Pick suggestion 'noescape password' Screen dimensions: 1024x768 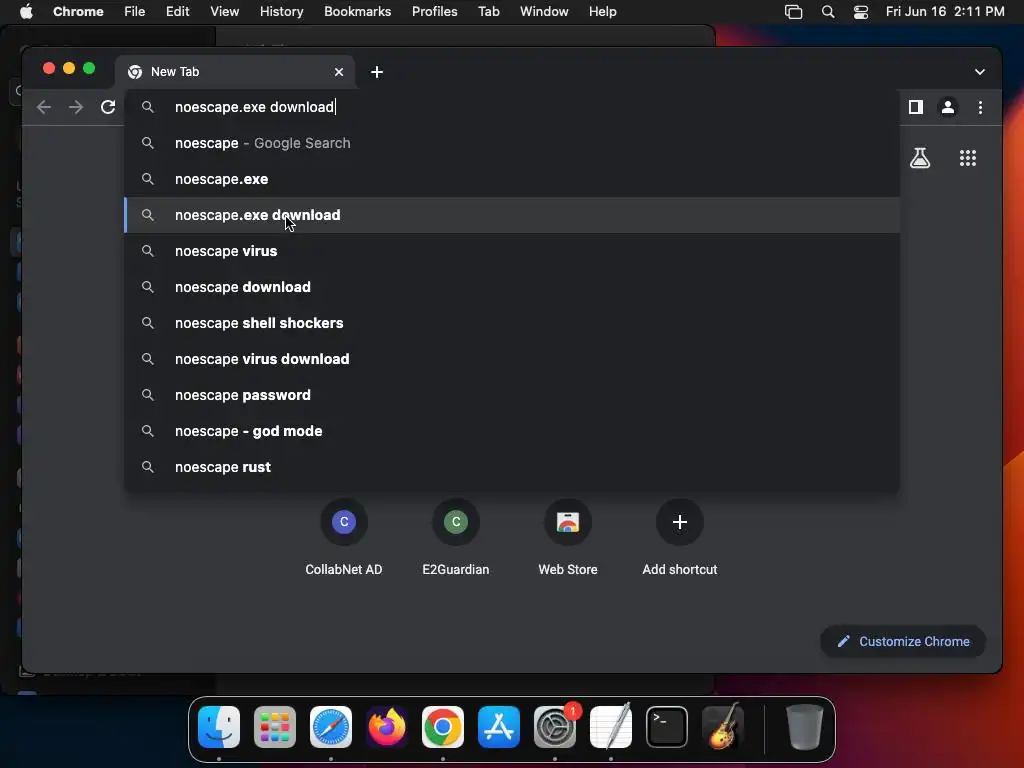tap(512, 394)
